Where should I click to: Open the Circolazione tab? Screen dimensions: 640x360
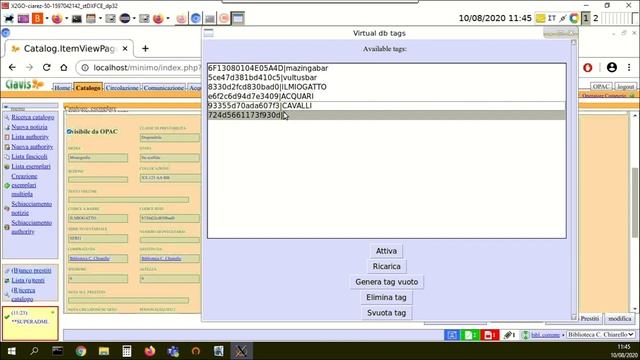tap(122, 88)
